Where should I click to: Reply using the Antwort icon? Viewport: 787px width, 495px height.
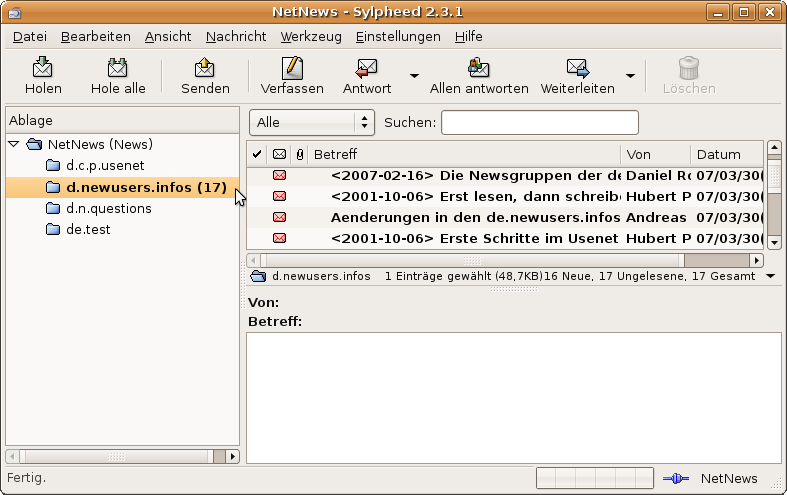click(x=366, y=67)
